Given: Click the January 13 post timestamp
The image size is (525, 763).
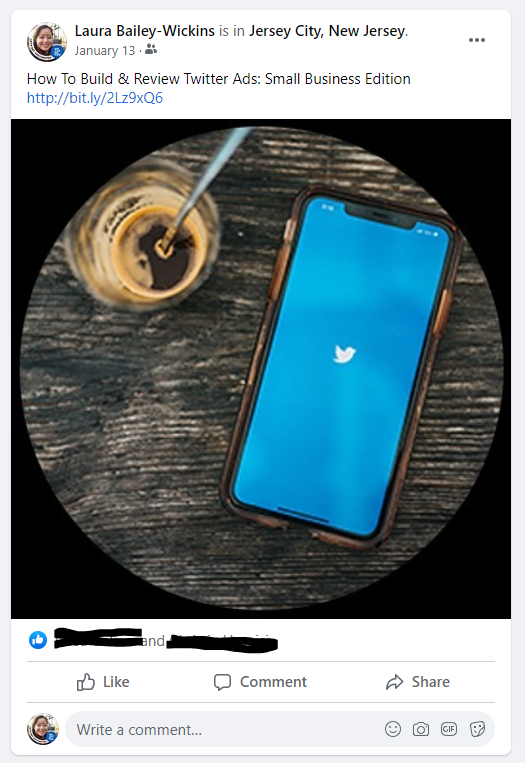Looking at the screenshot, I should click(105, 51).
